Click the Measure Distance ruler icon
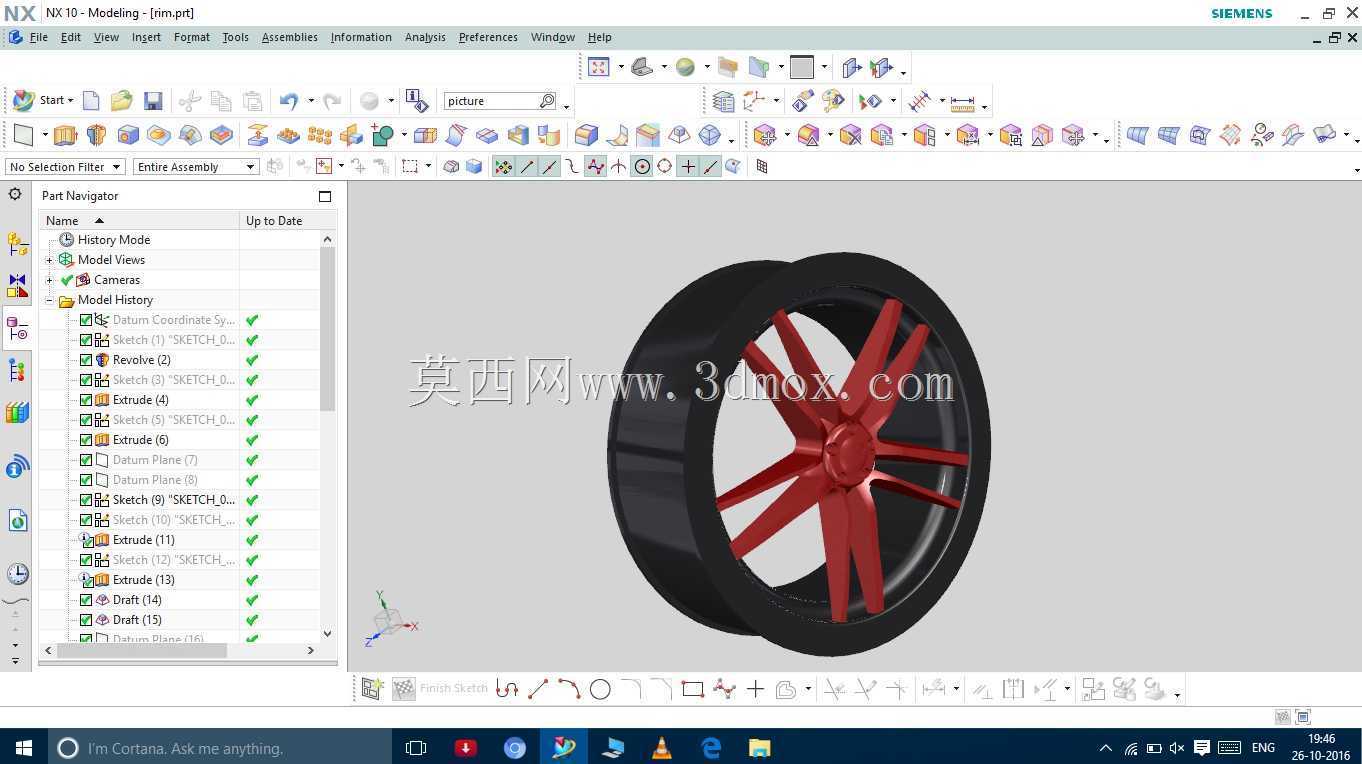Viewport: 1362px width, 764px height. (x=963, y=102)
